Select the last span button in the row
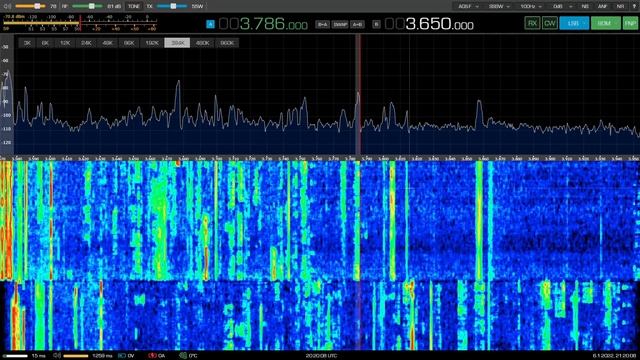 coord(227,43)
